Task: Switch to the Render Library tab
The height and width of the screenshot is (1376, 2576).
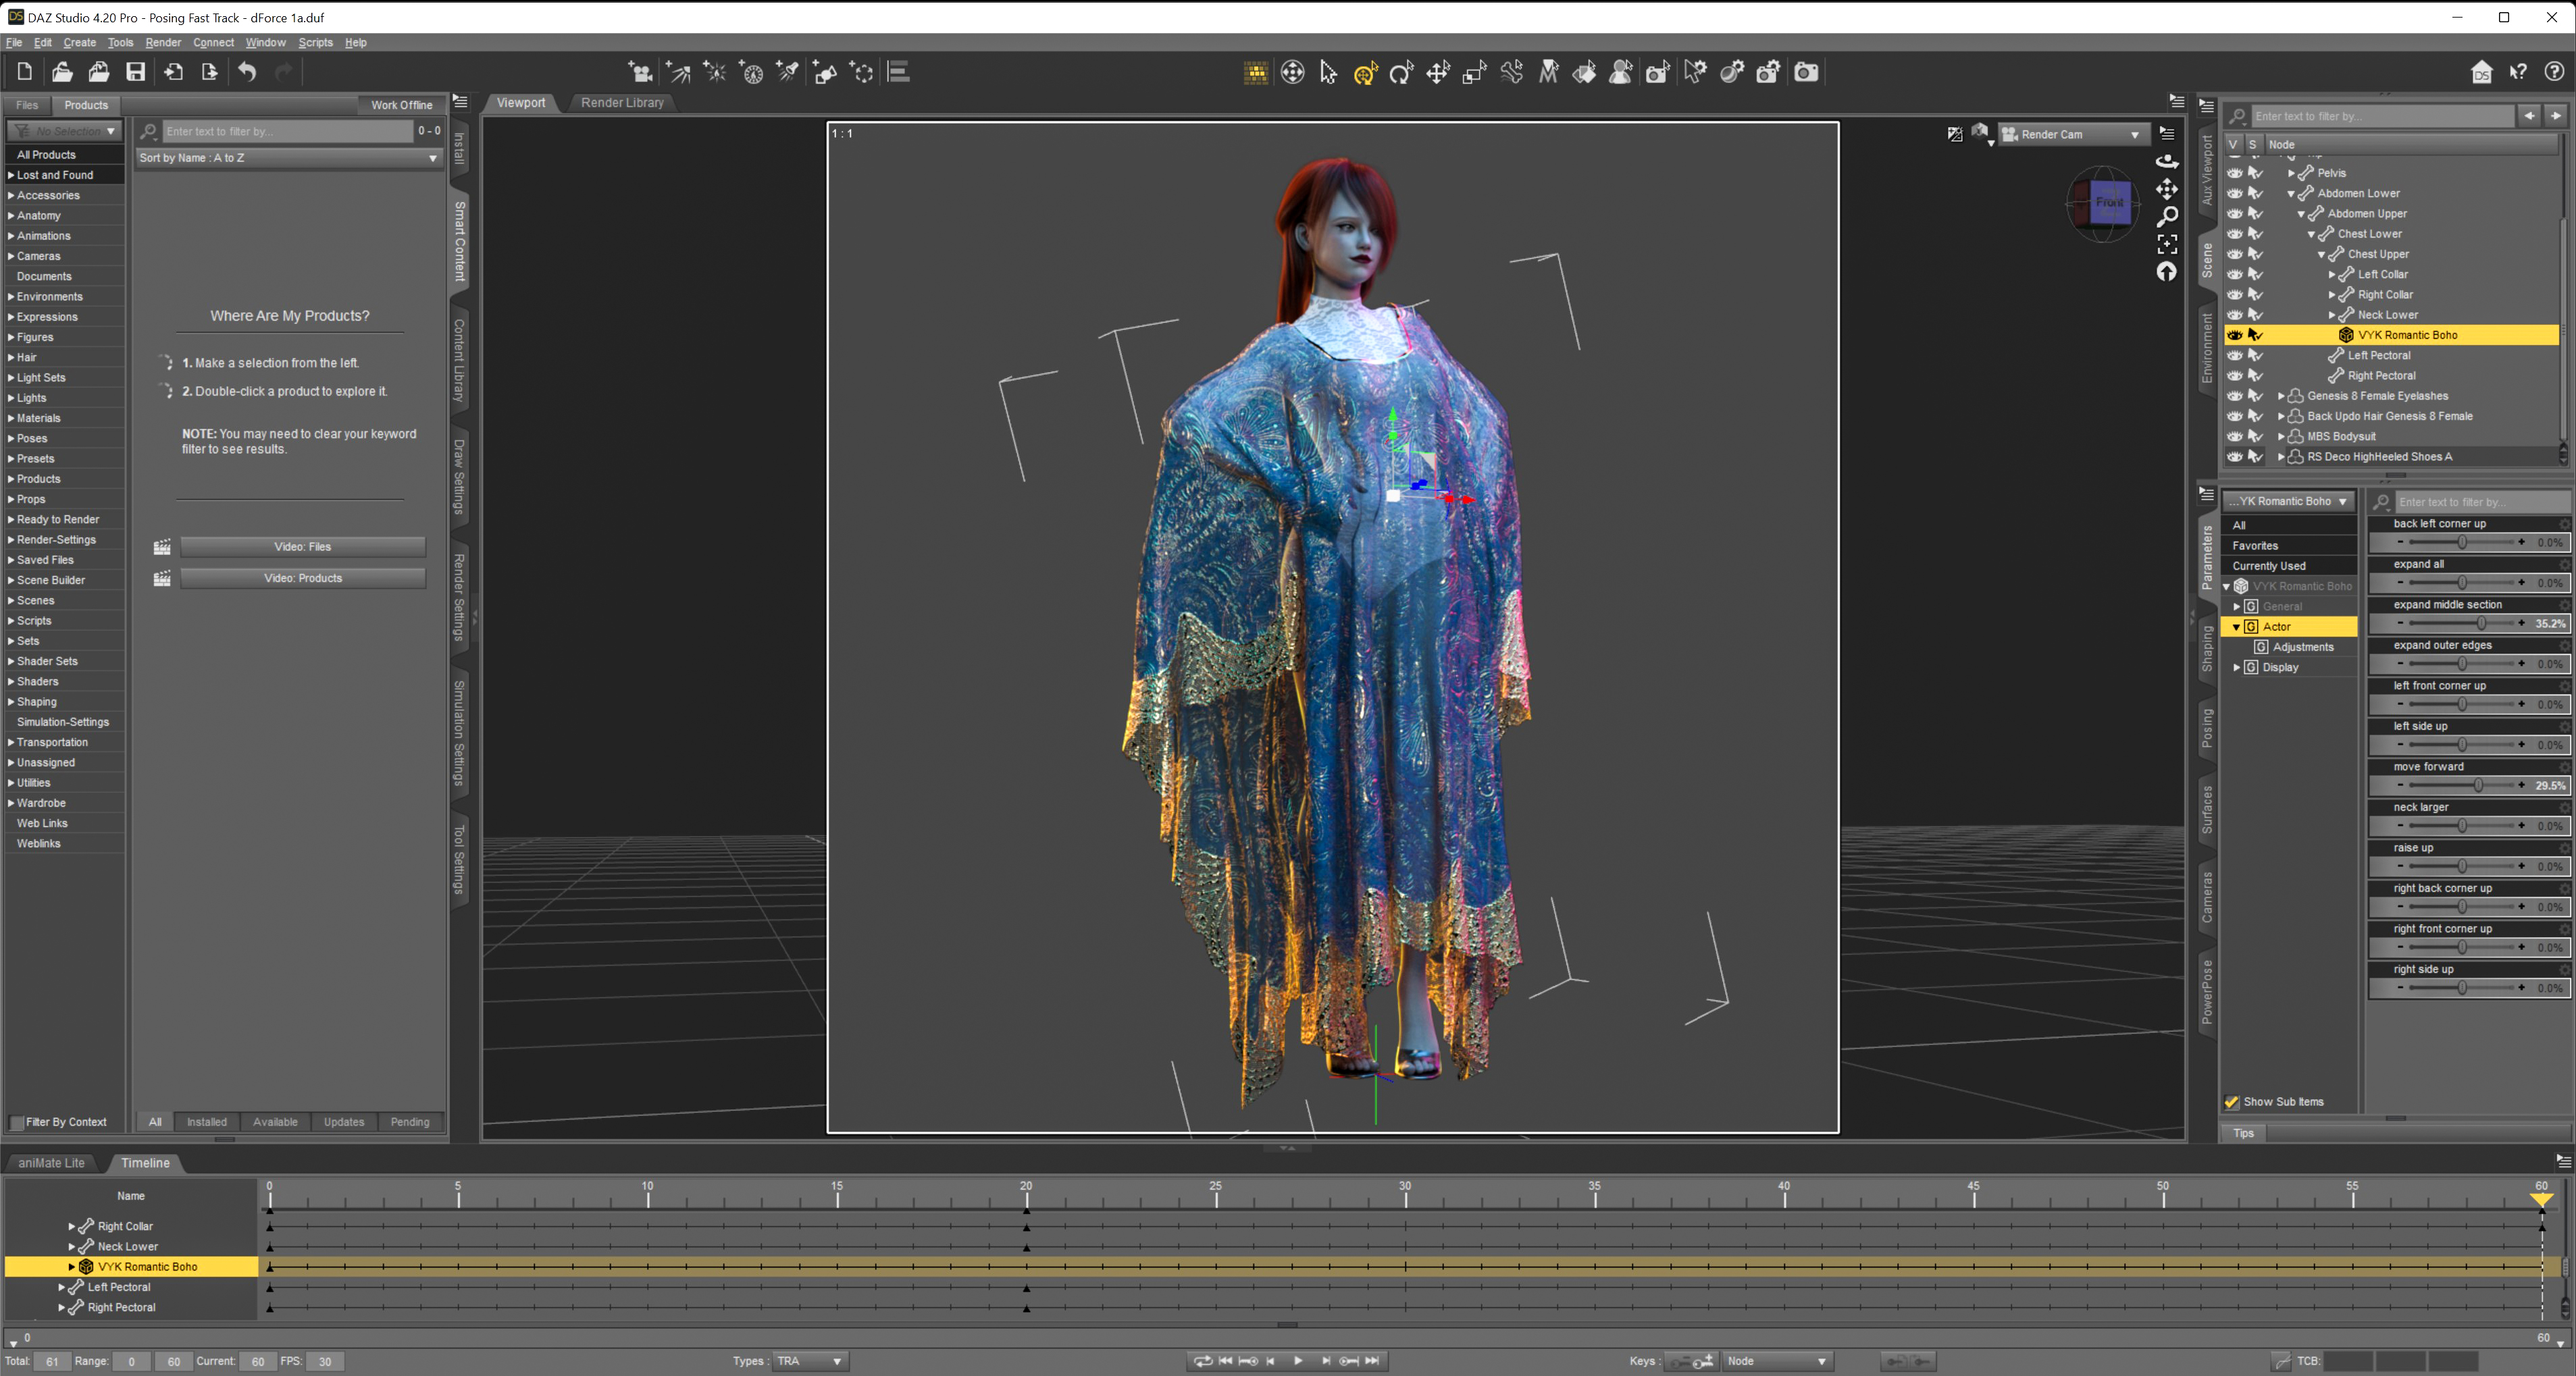Action: click(x=621, y=103)
